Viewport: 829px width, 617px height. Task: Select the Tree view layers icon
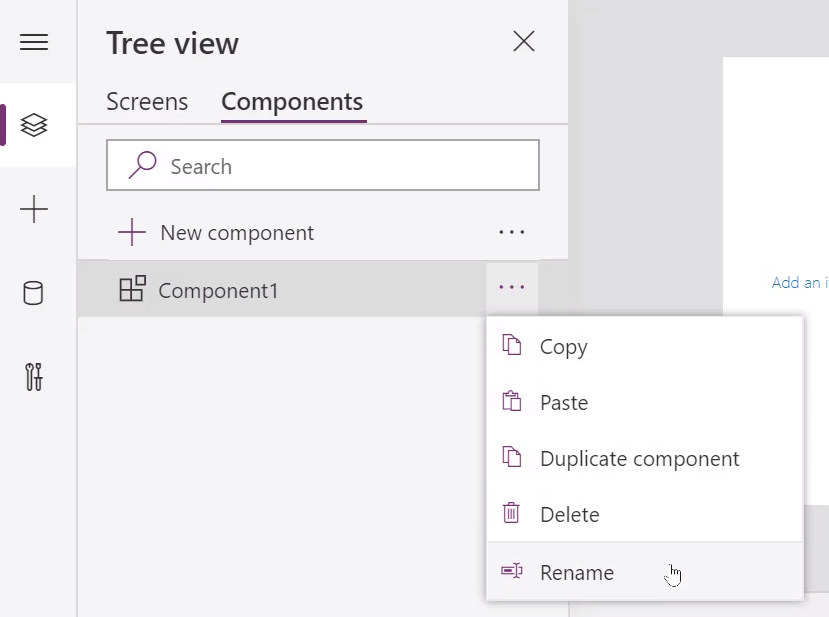[x=34, y=125]
